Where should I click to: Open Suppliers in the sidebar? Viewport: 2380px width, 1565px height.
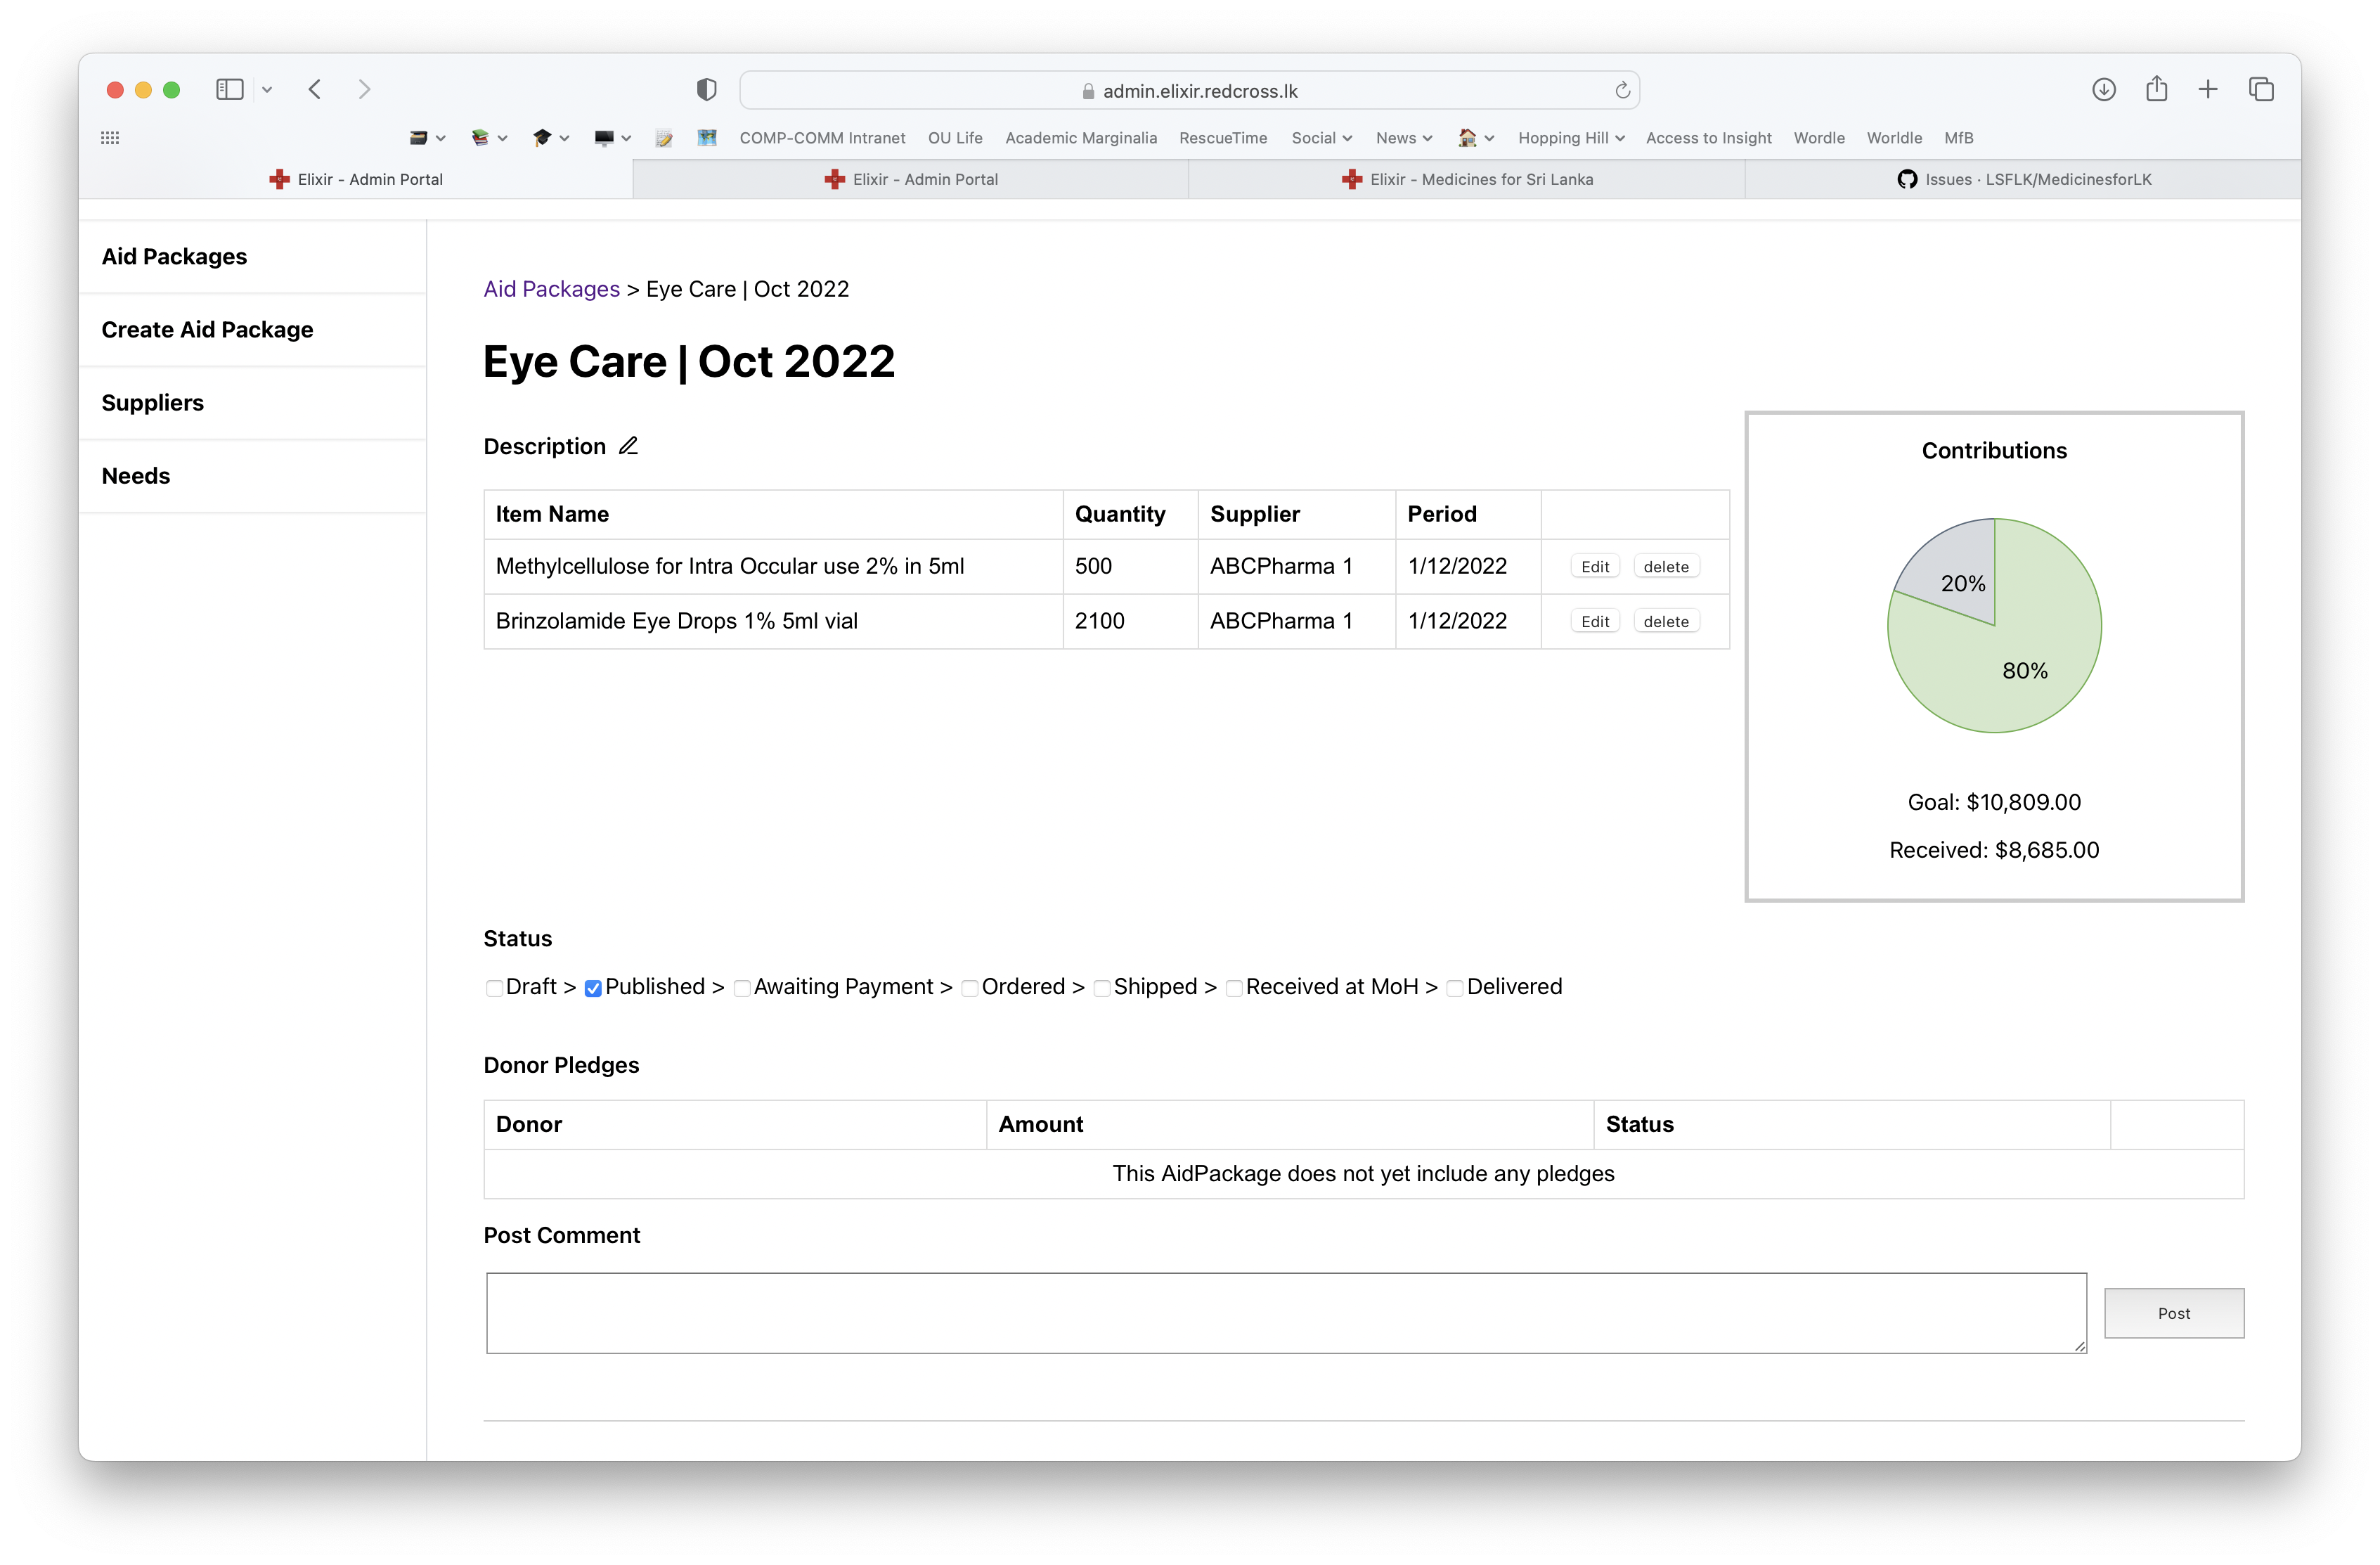[153, 403]
